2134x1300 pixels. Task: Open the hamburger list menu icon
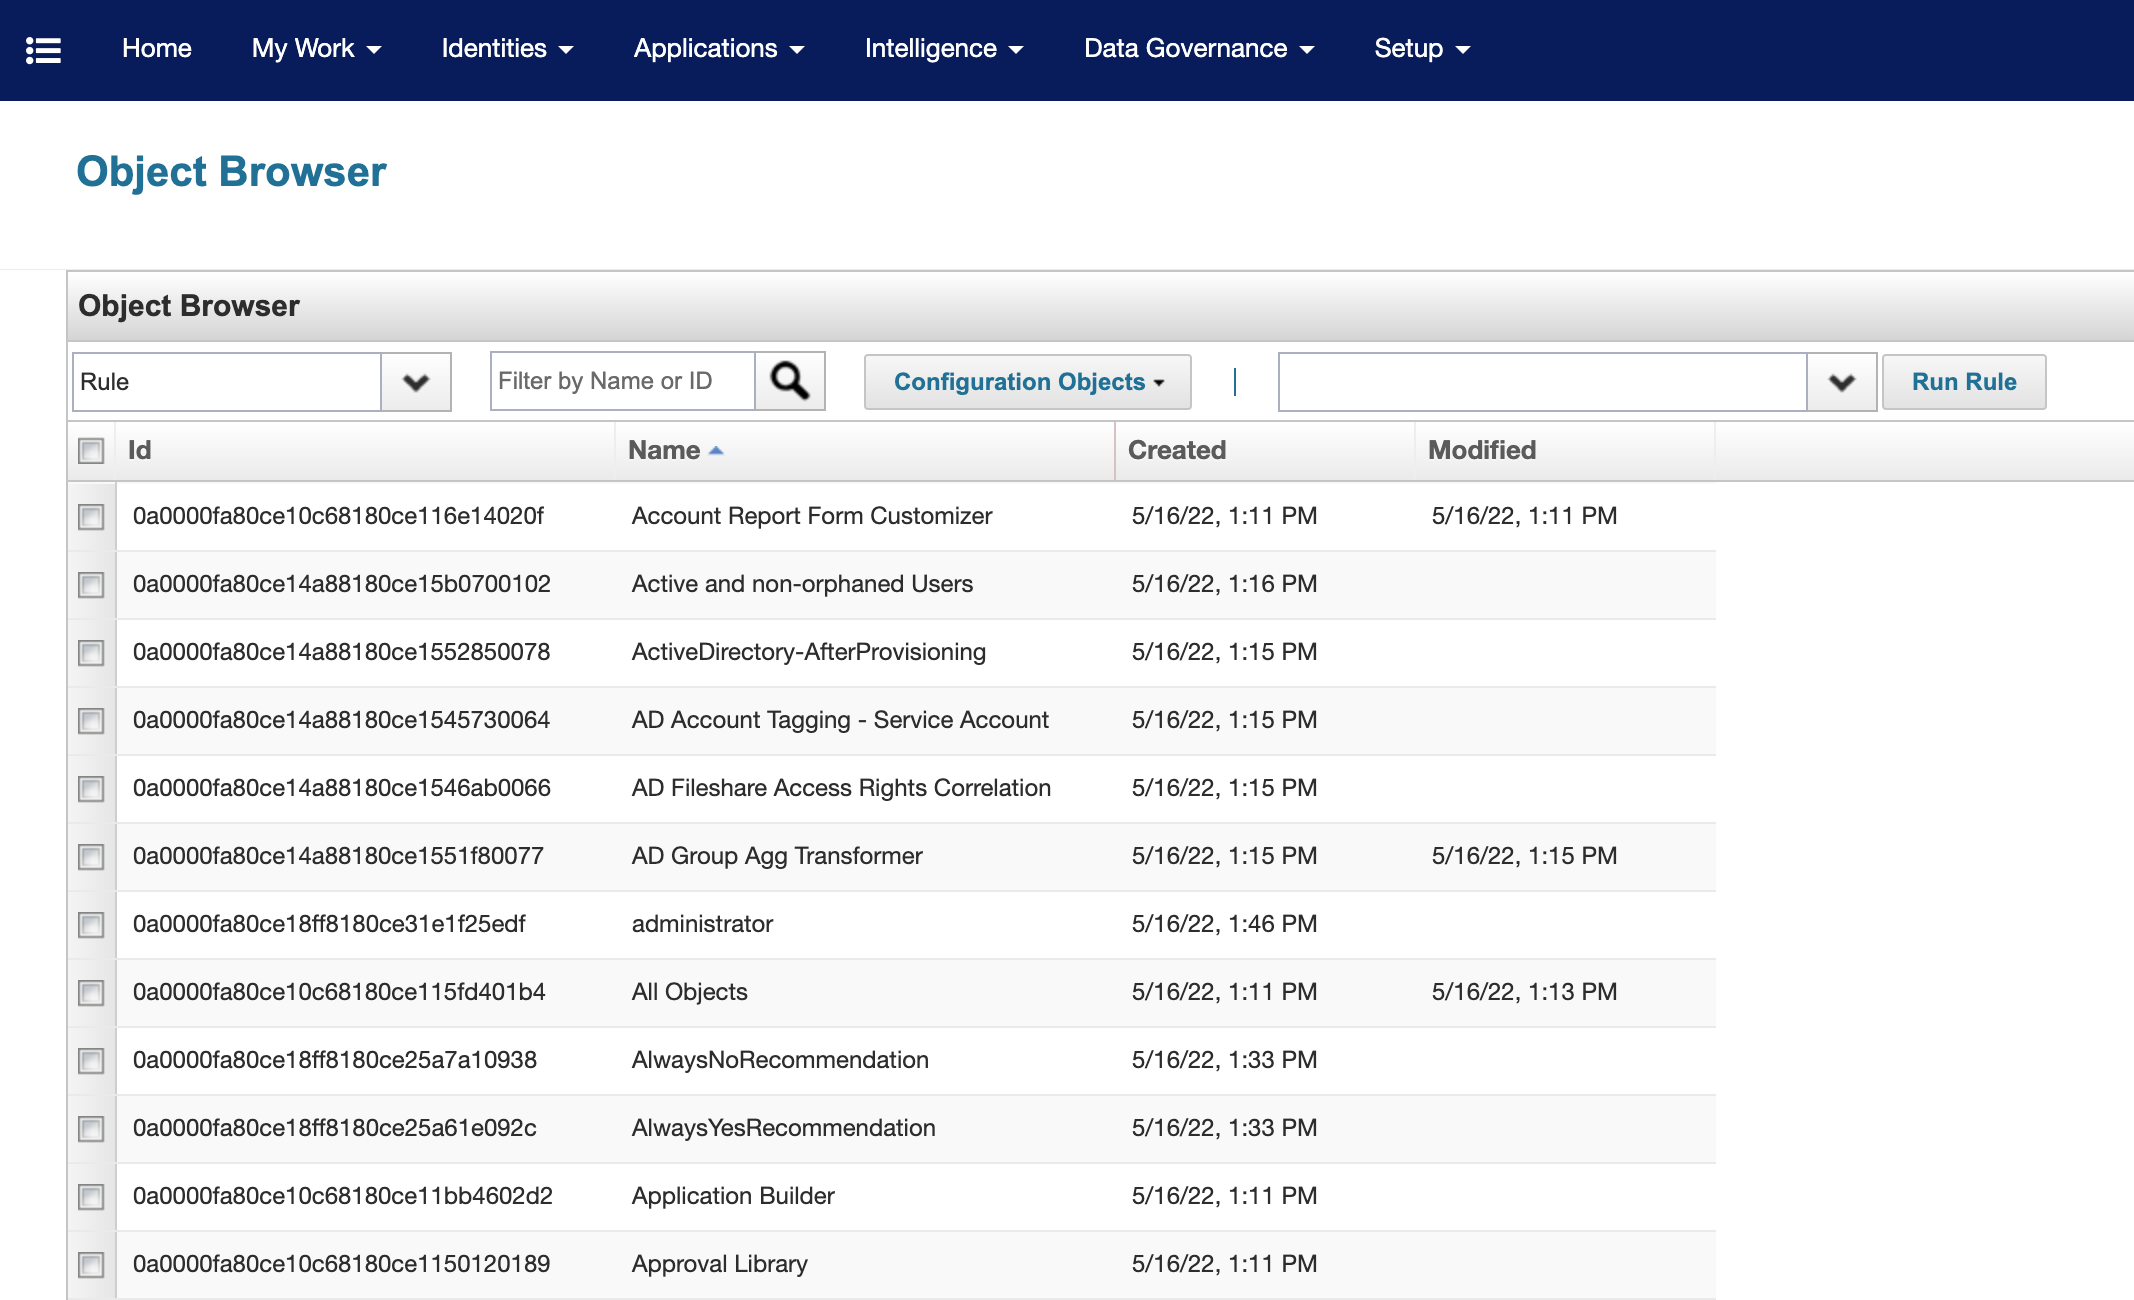(x=43, y=50)
